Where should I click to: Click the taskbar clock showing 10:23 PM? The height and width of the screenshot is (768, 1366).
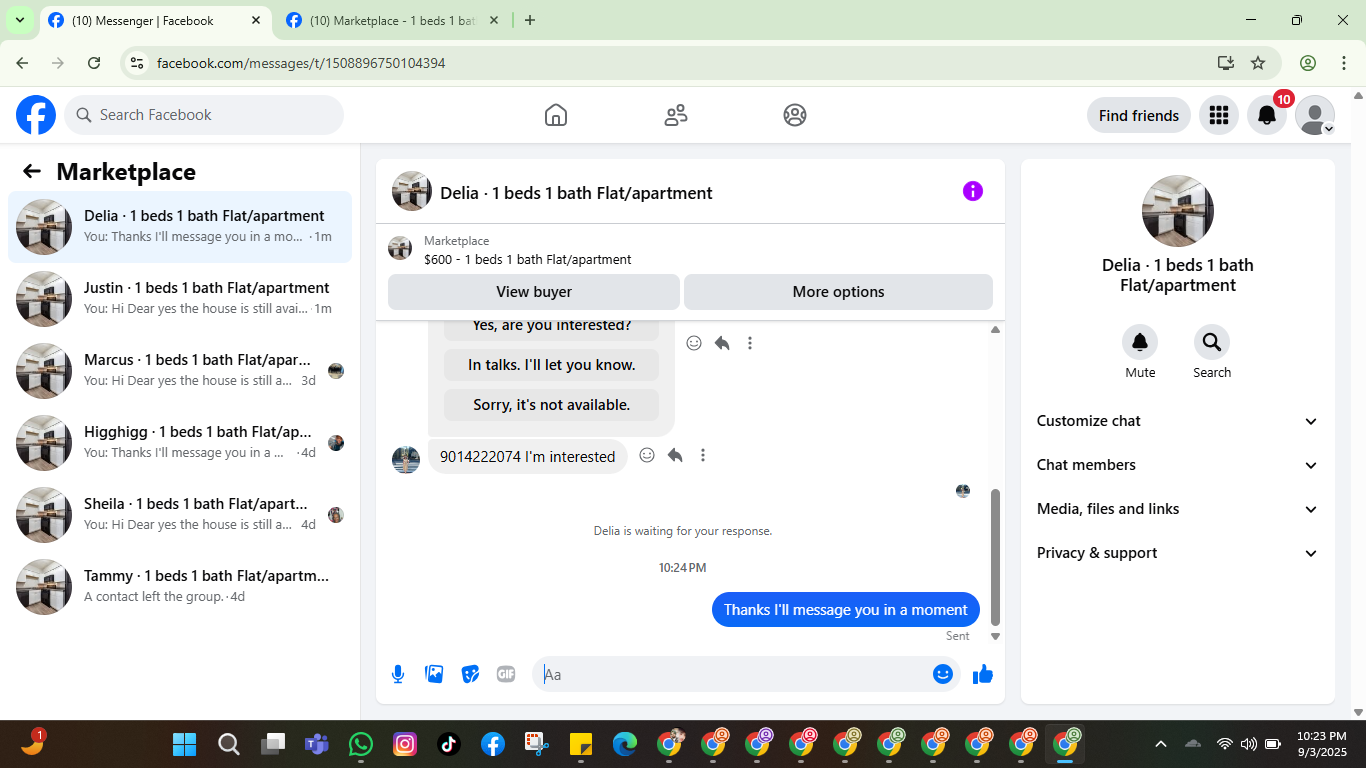click(x=1321, y=744)
